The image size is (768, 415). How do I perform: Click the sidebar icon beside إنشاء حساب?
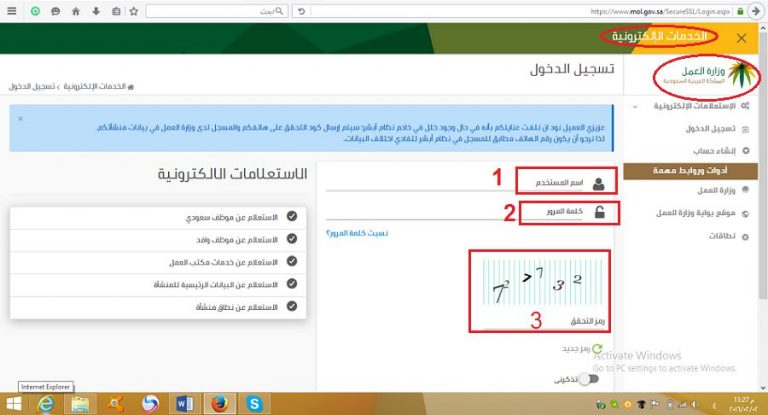746,151
